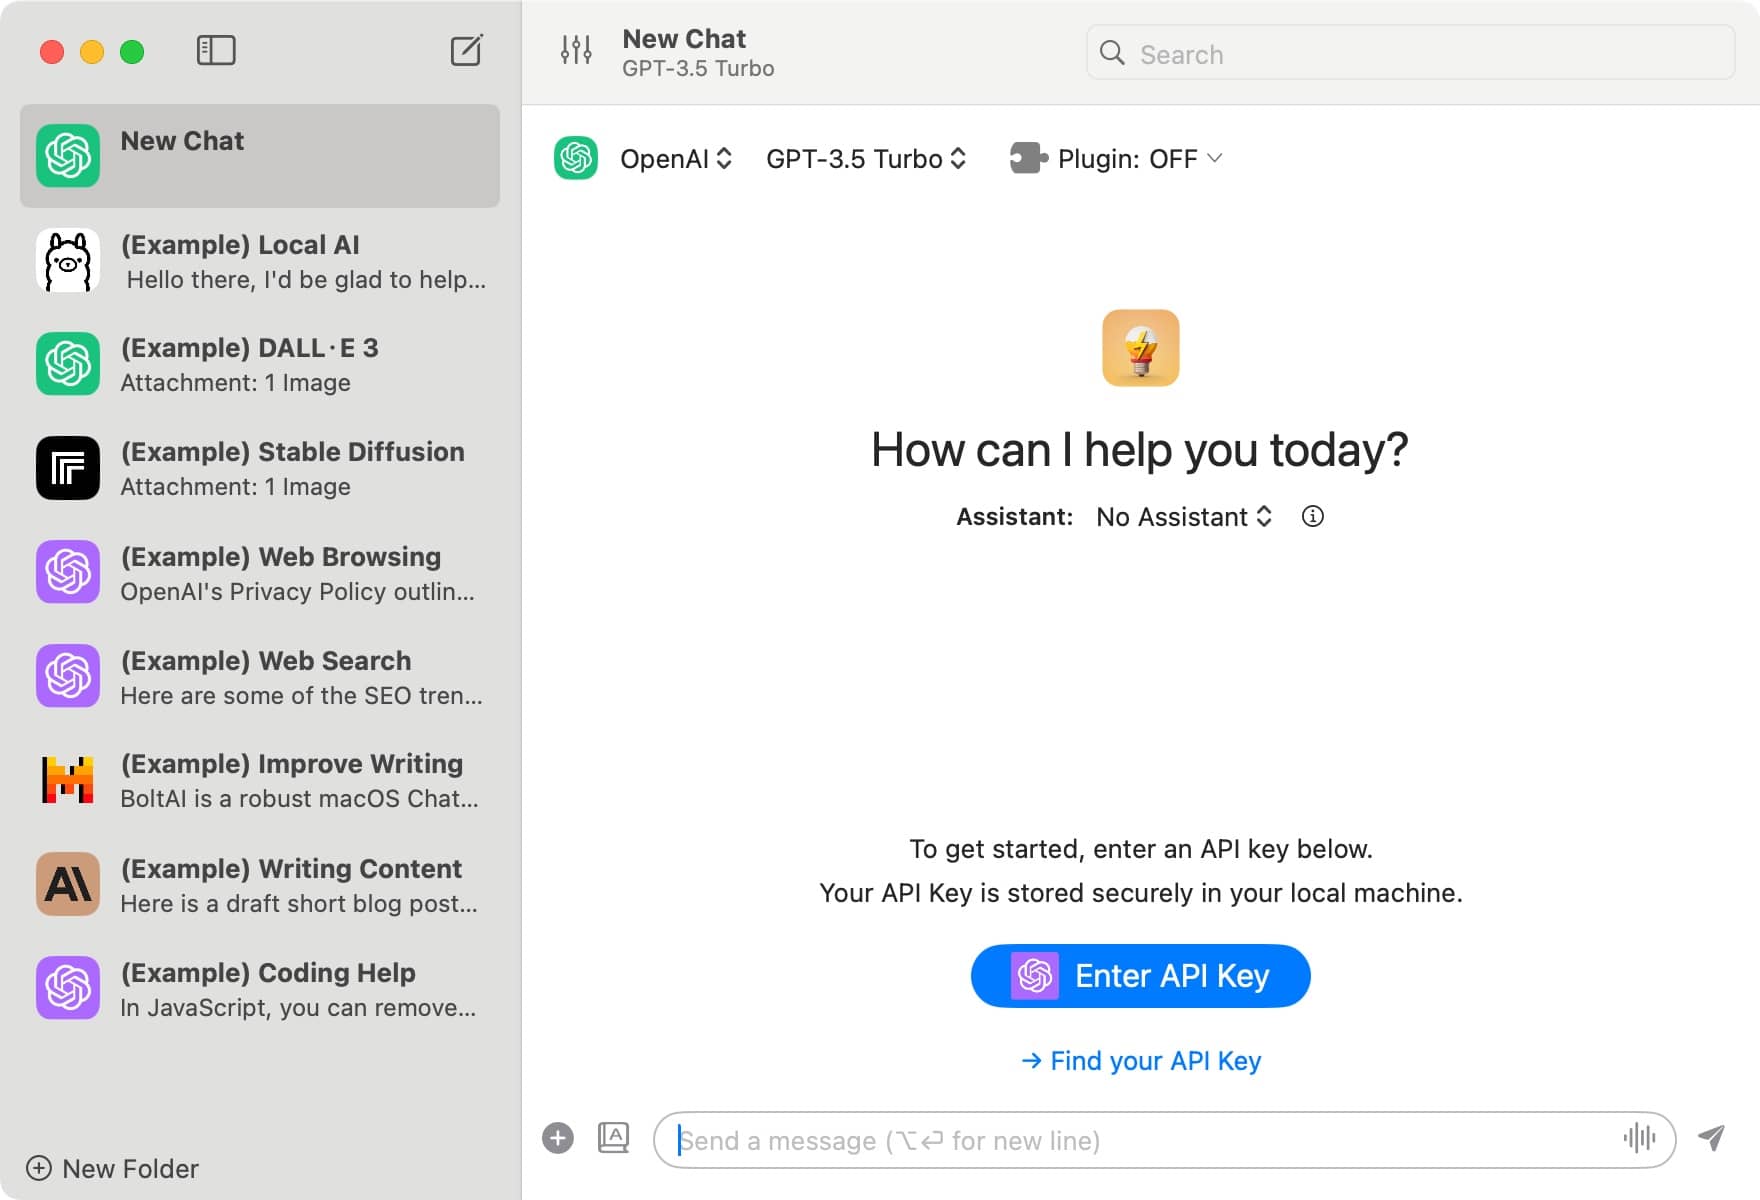Send message with paper plane icon

pyautogui.click(x=1712, y=1138)
